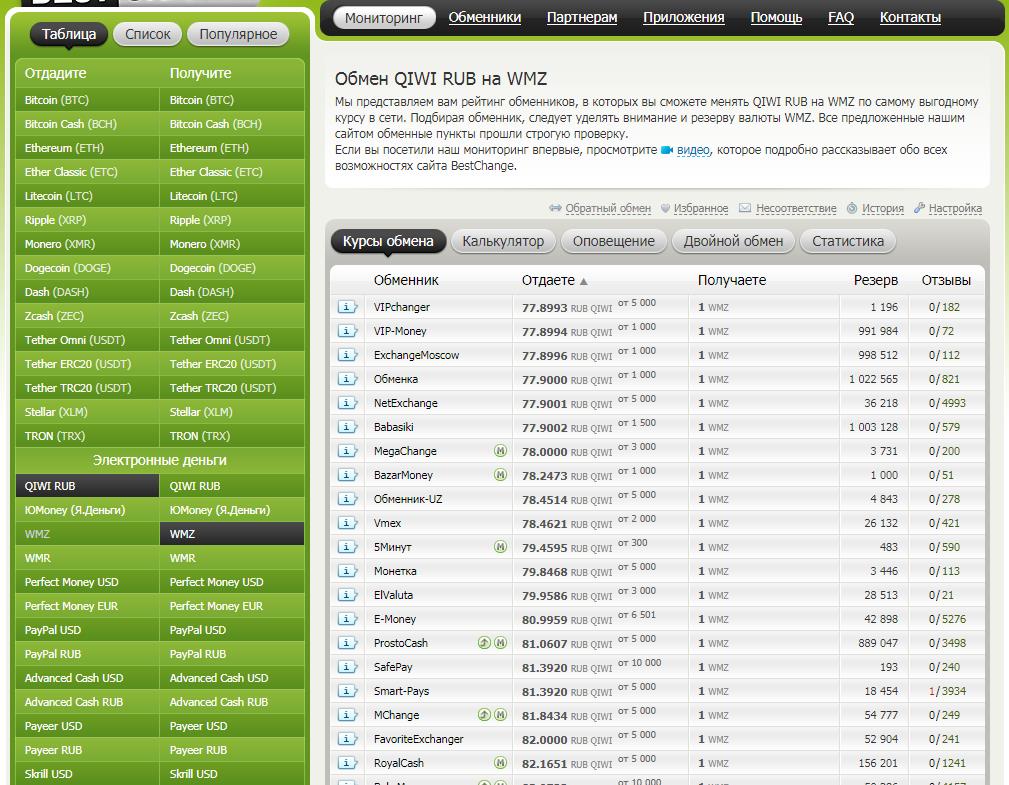Open info icon for VIP-Money row
This screenshot has width=1009, height=785.
pyautogui.click(x=347, y=331)
